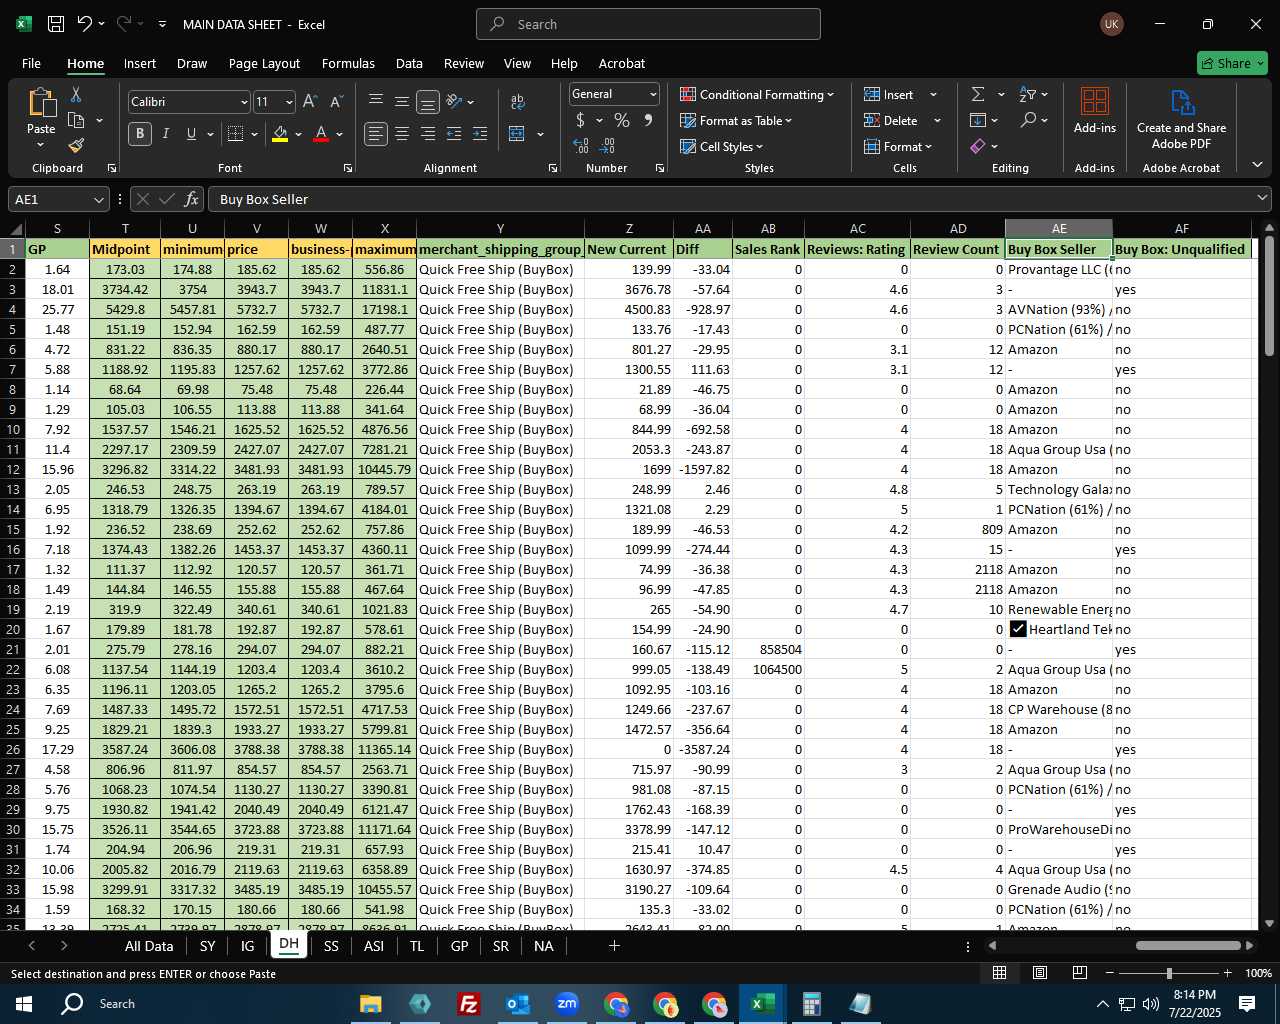Apply Comma Style format
Image resolution: width=1280 pixels, height=1024 pixels.
coord(648,120)
